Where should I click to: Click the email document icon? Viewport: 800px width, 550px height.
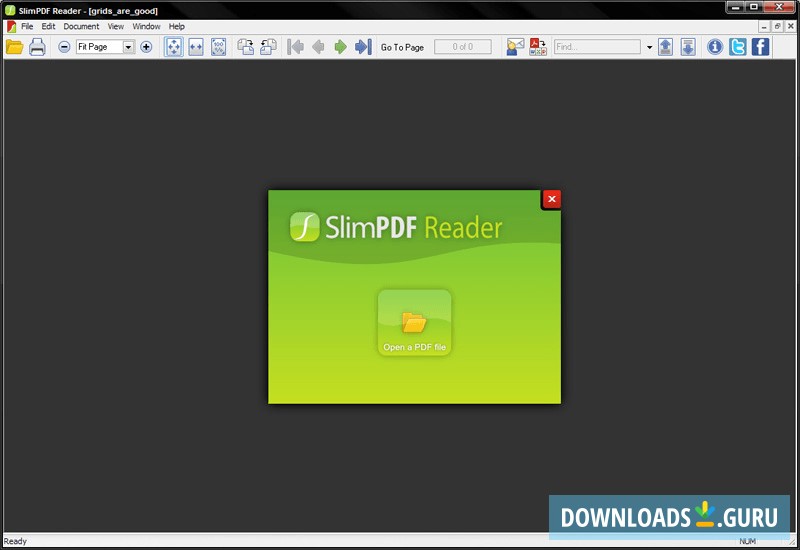tap(515, 47)
